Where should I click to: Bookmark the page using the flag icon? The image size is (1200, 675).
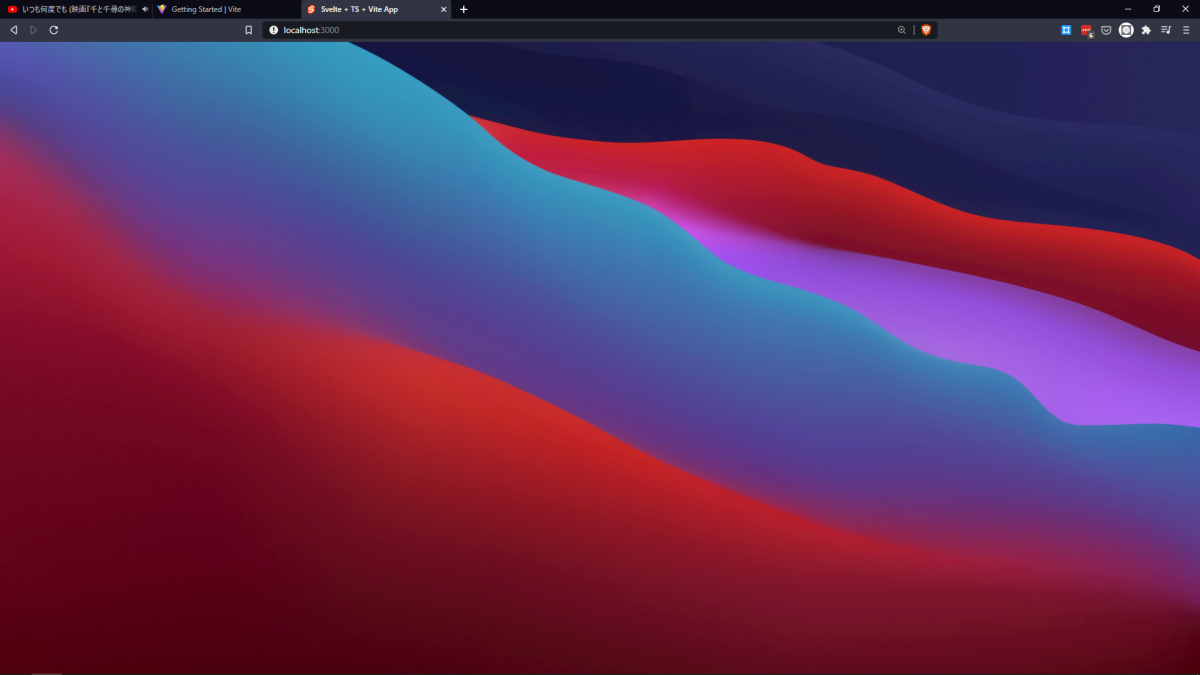249,30
